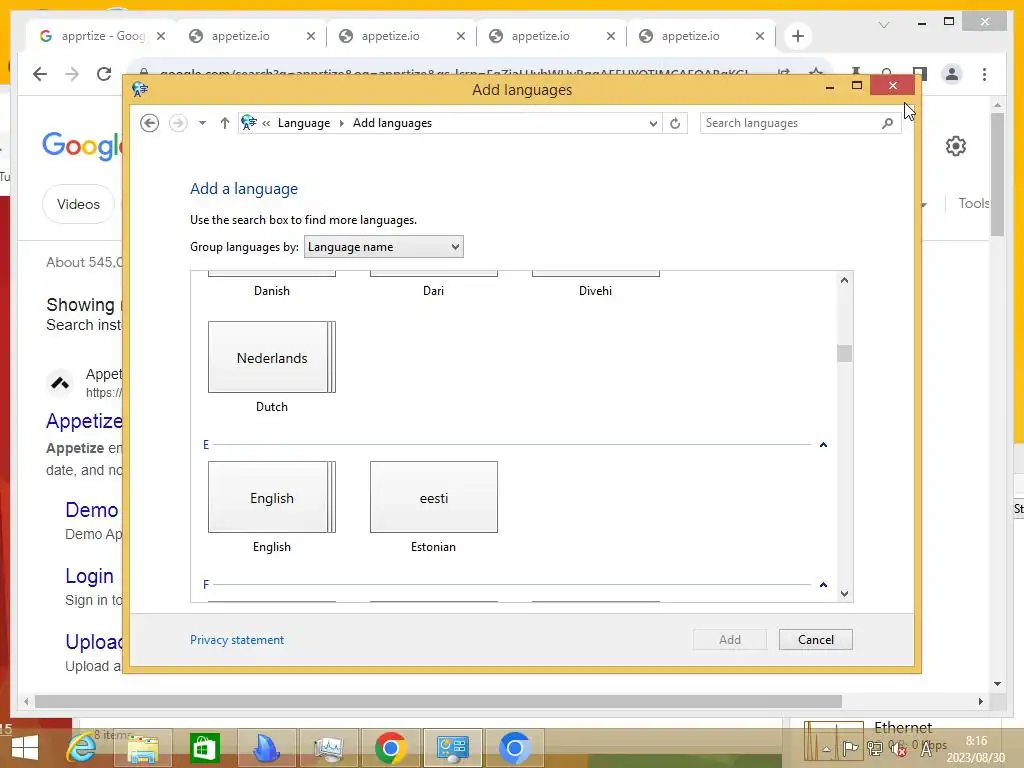The width and height of the screenshot is (1024, 768).
Task: Click the Add languages breadcrumb
Action: tap(392, 123)
